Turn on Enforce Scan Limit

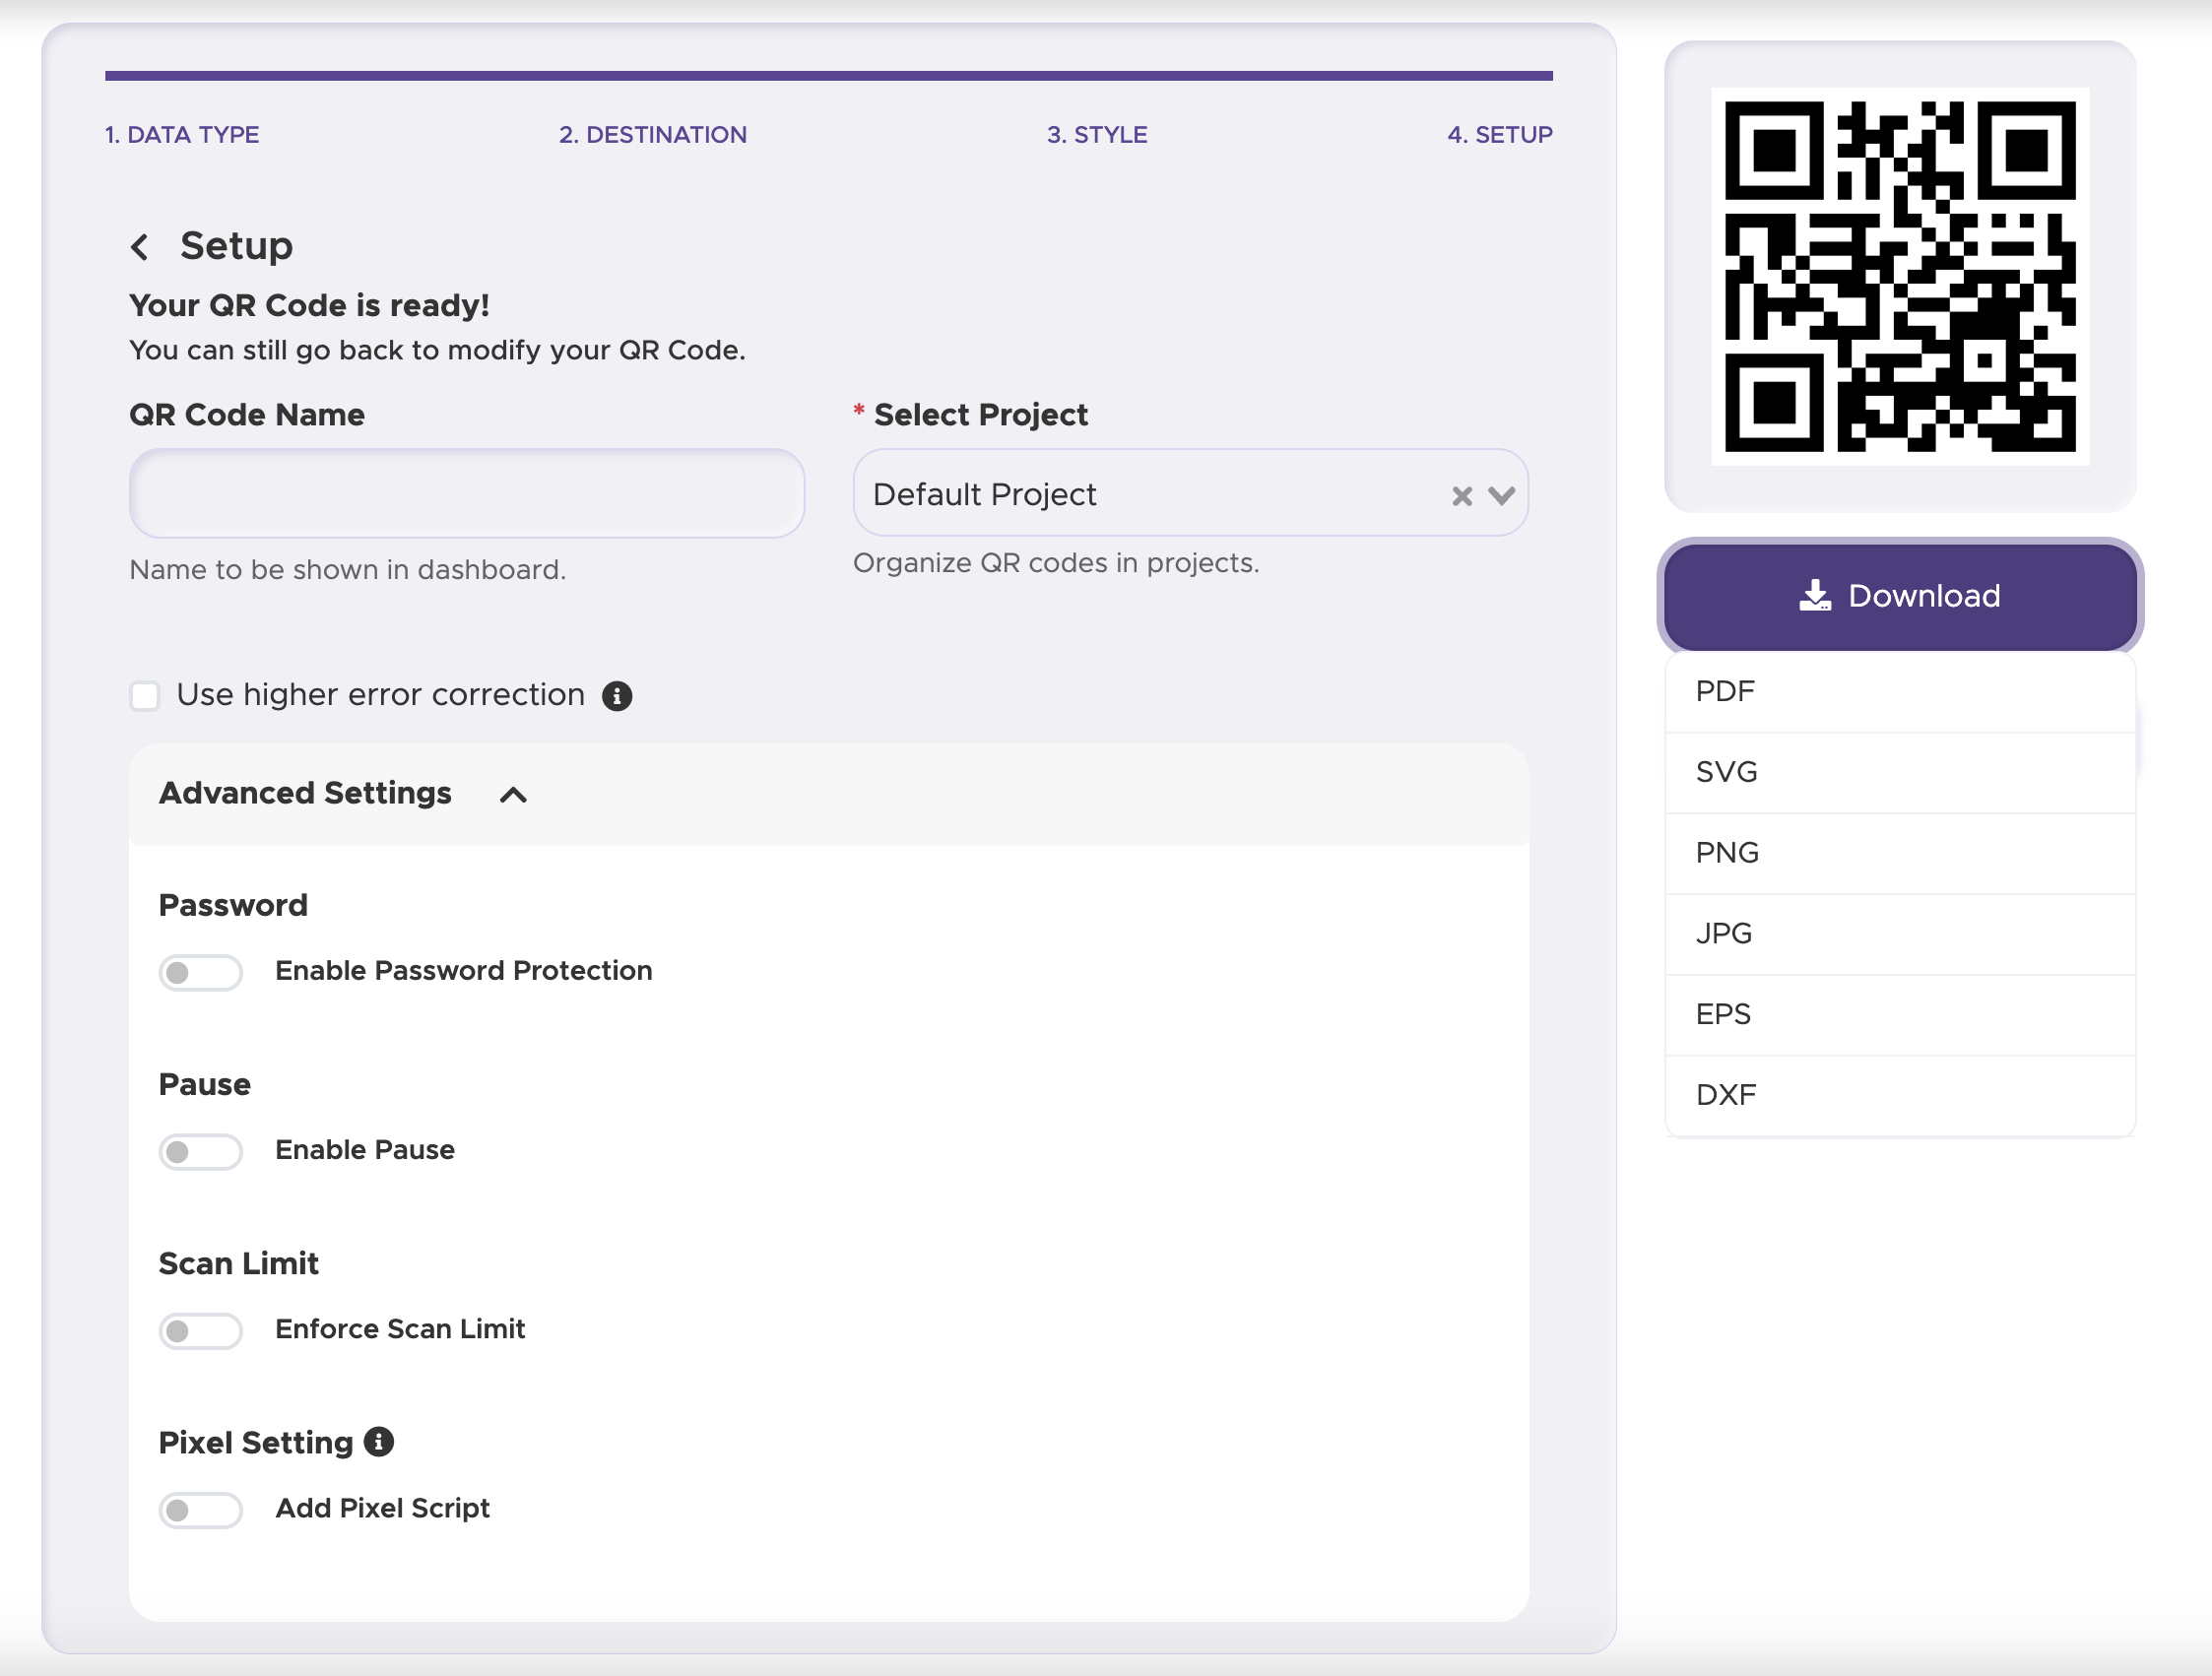pos(200,1330)
